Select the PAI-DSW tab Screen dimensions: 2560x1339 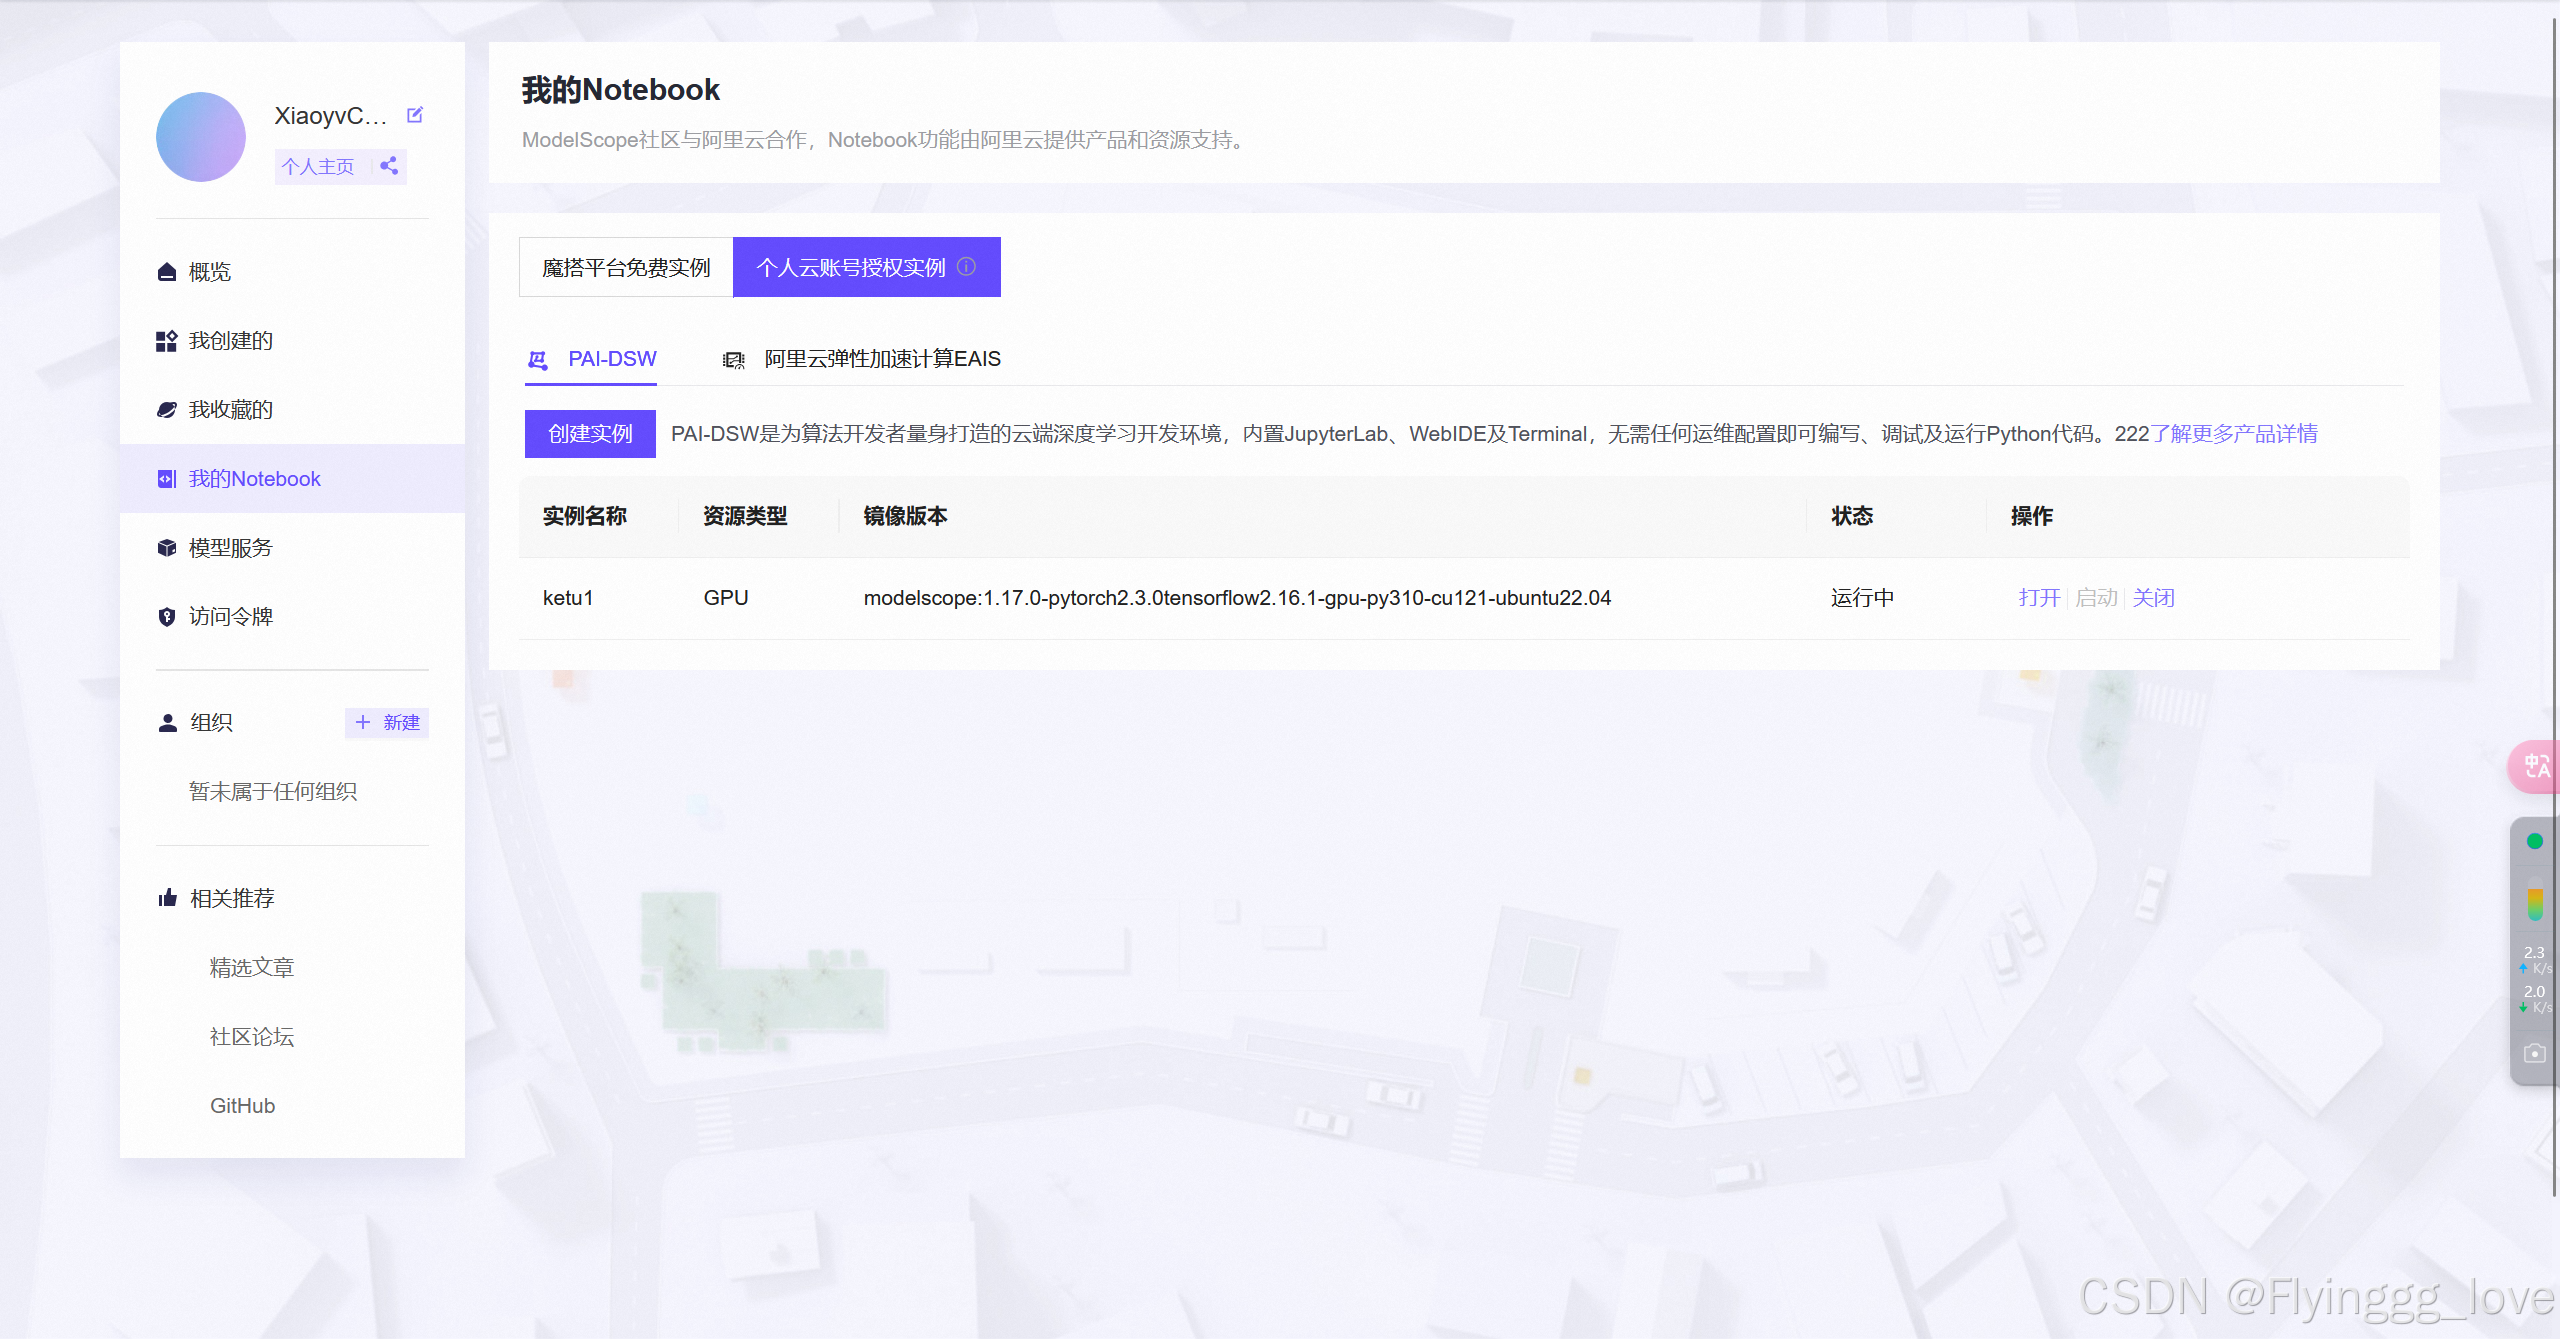tap(591, 359)
